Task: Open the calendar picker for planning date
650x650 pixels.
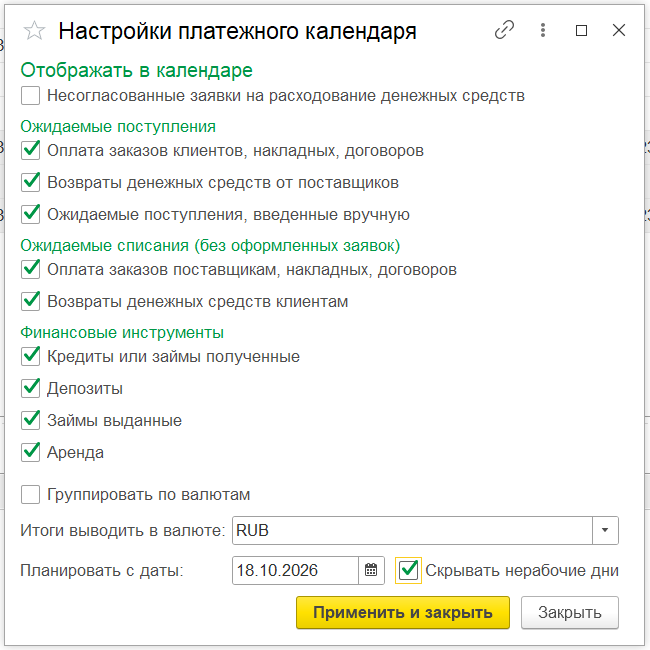Action: pyautogui.click(x=371, y=570)
